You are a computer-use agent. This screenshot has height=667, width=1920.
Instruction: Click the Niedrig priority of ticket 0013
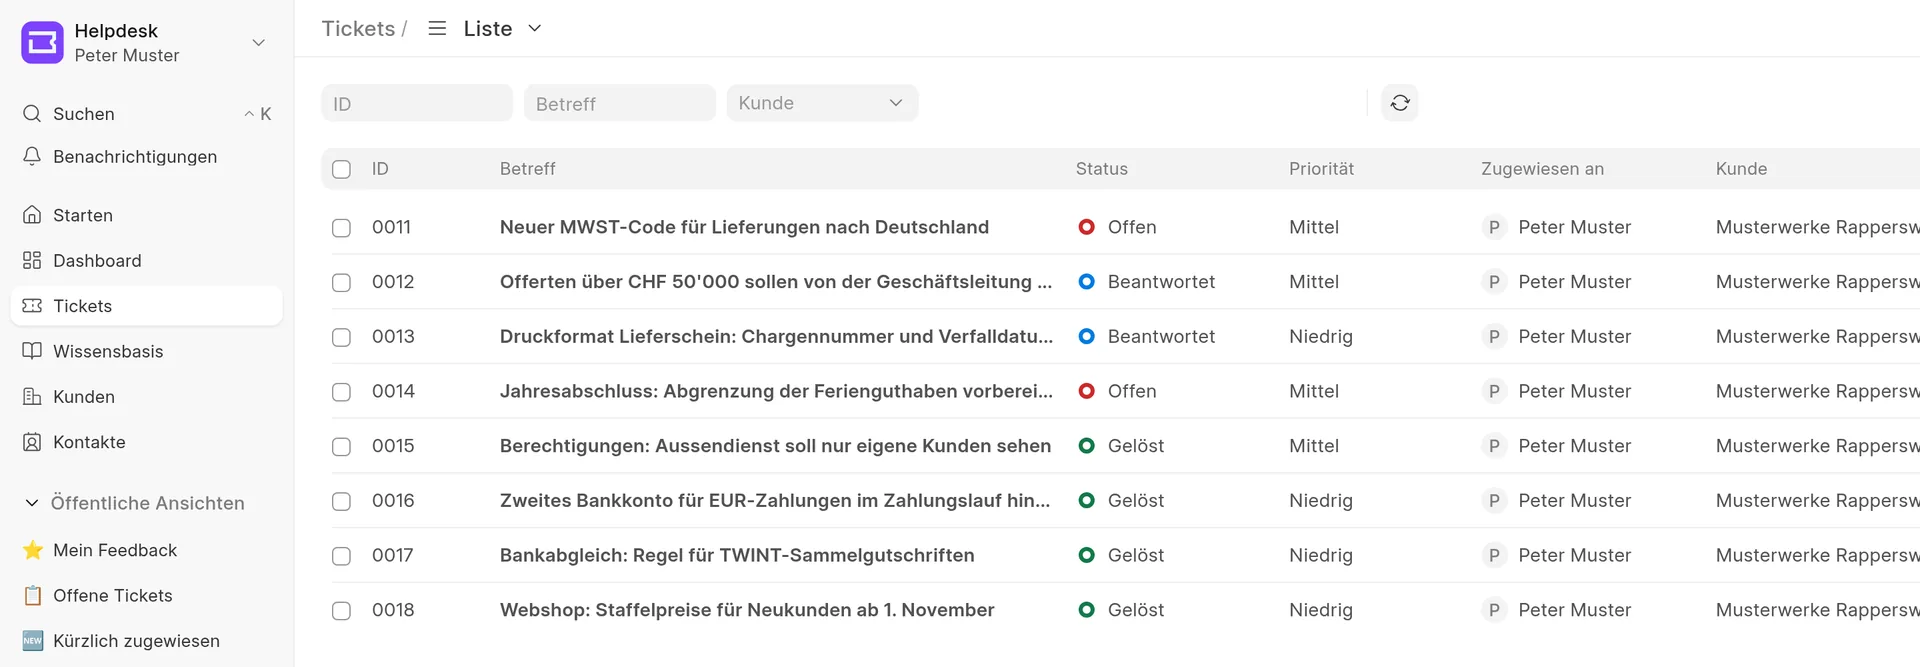click(x=1321, y=336)
